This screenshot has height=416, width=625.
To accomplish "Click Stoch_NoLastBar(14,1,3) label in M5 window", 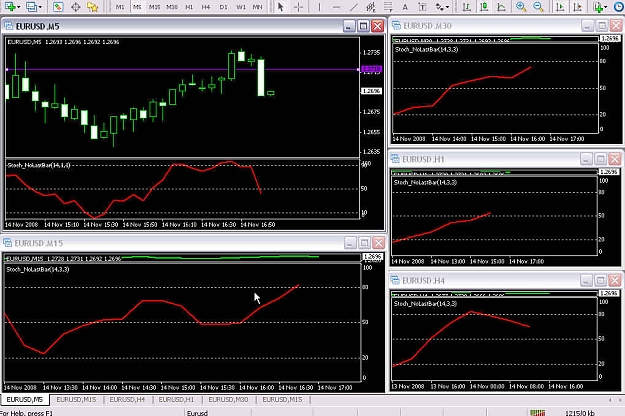I will click(x=39, y=165).
